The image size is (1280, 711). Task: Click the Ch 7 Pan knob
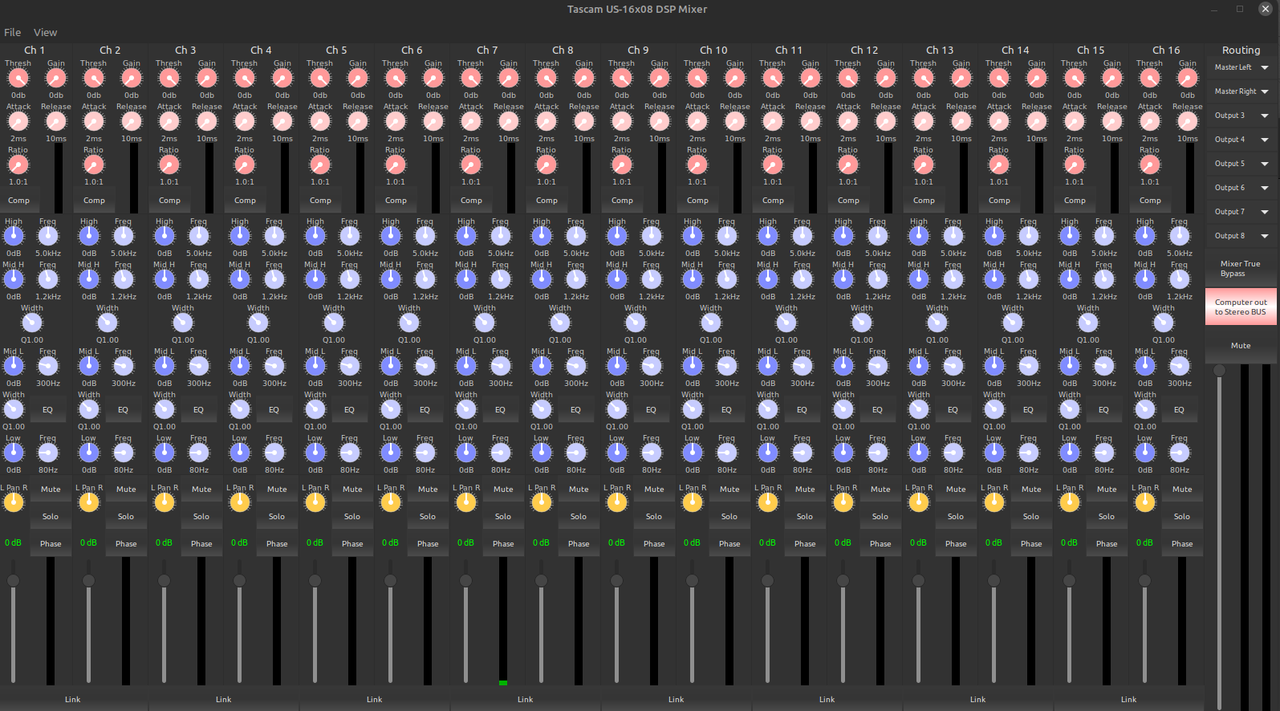466,502
